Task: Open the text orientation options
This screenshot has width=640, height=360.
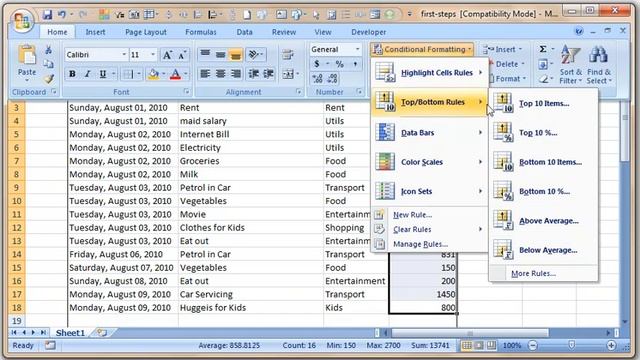Action: point(256,54)
